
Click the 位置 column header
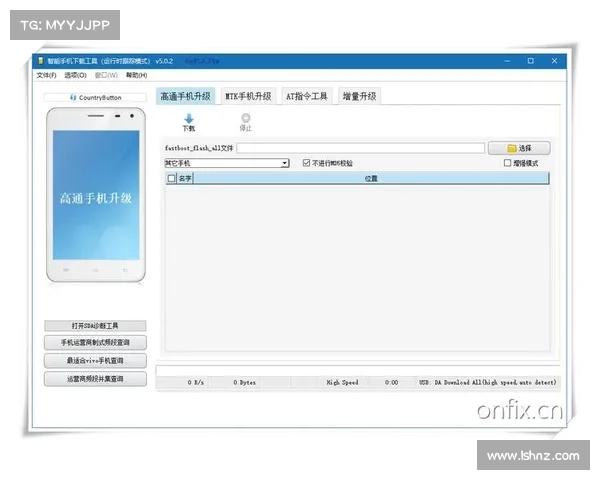[371, 178]
